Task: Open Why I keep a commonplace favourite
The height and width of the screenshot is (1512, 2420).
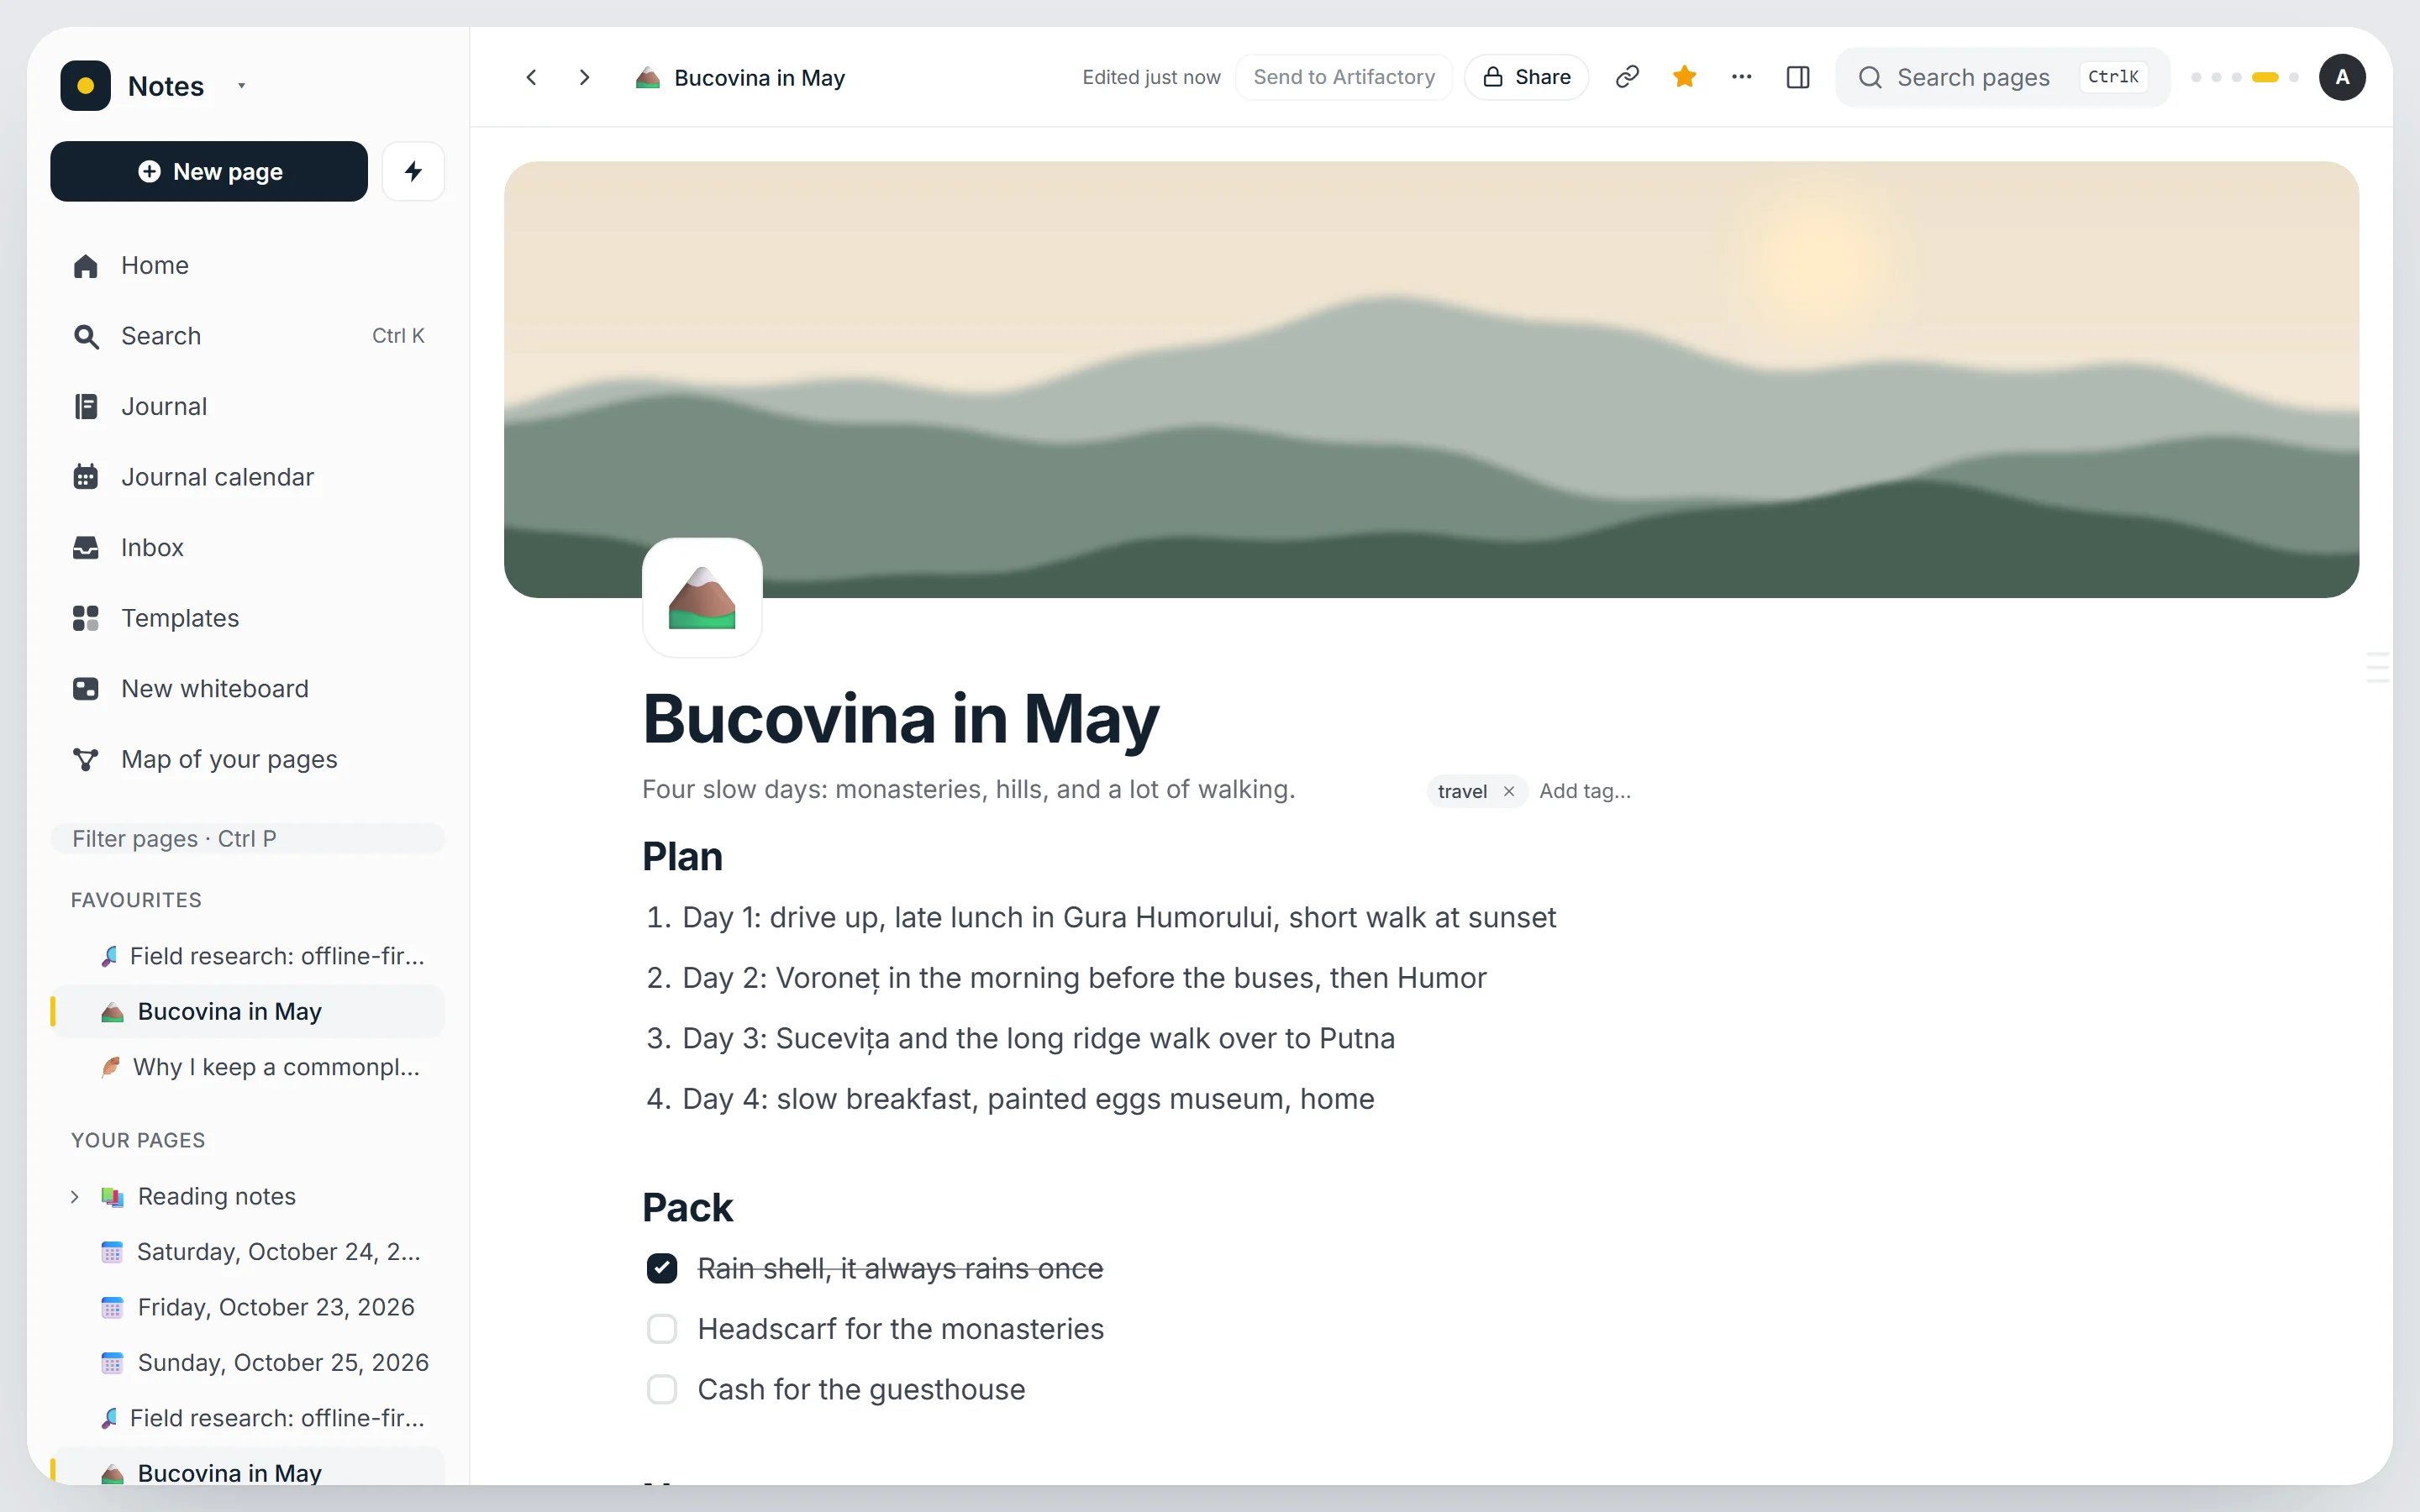Action: coord(247,1067)
